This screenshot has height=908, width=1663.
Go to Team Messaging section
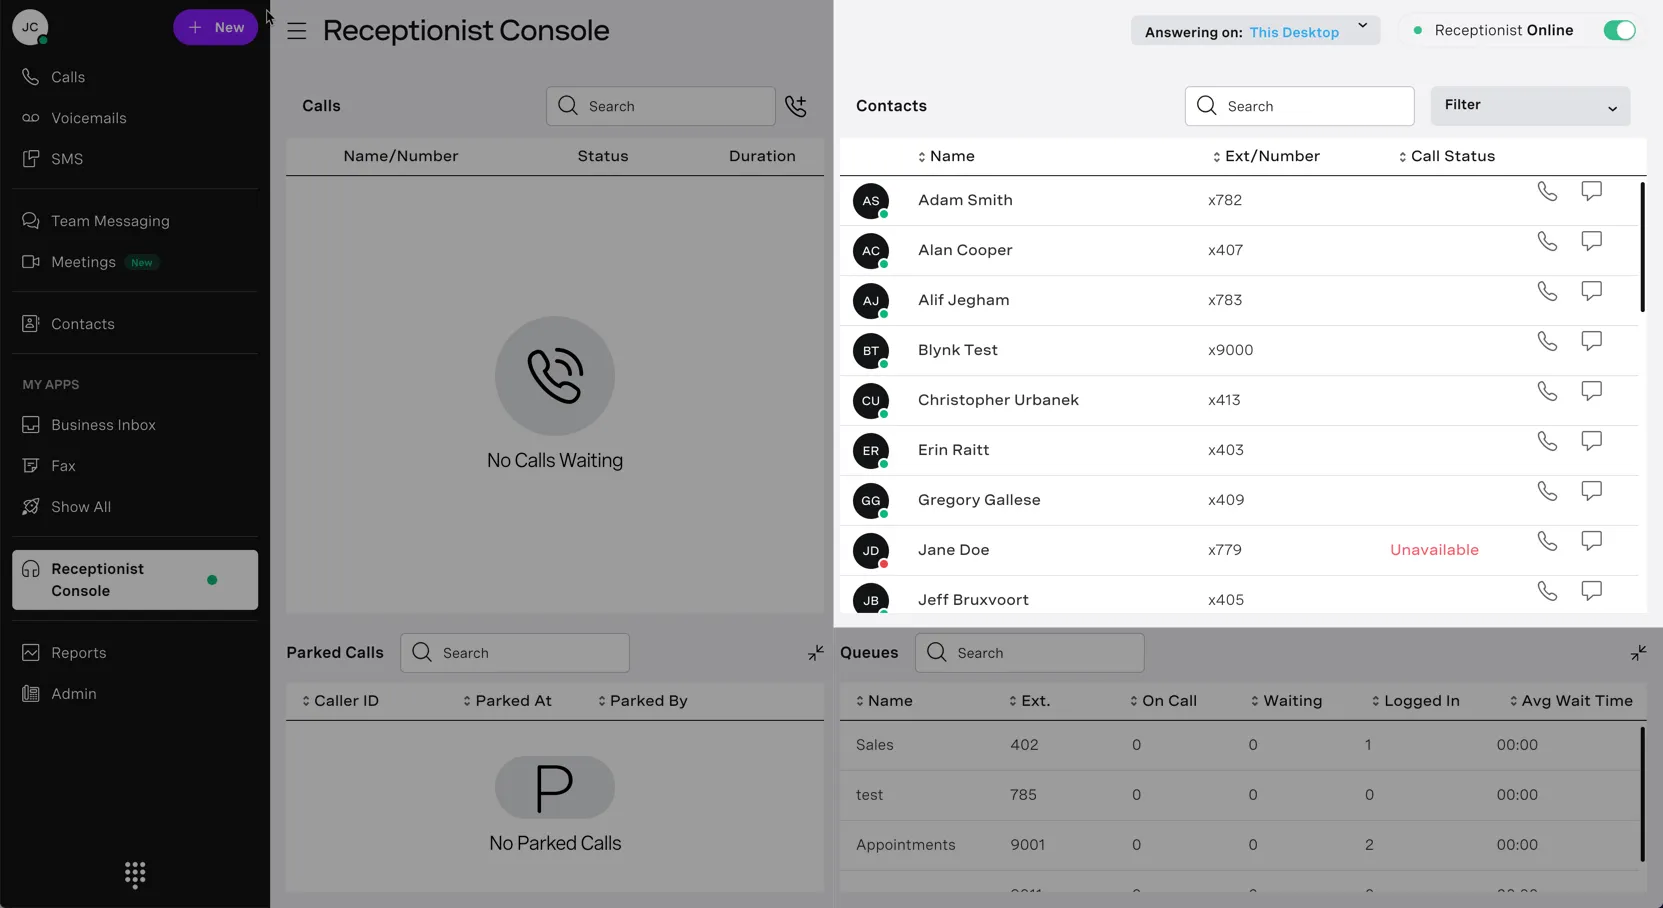110,221
